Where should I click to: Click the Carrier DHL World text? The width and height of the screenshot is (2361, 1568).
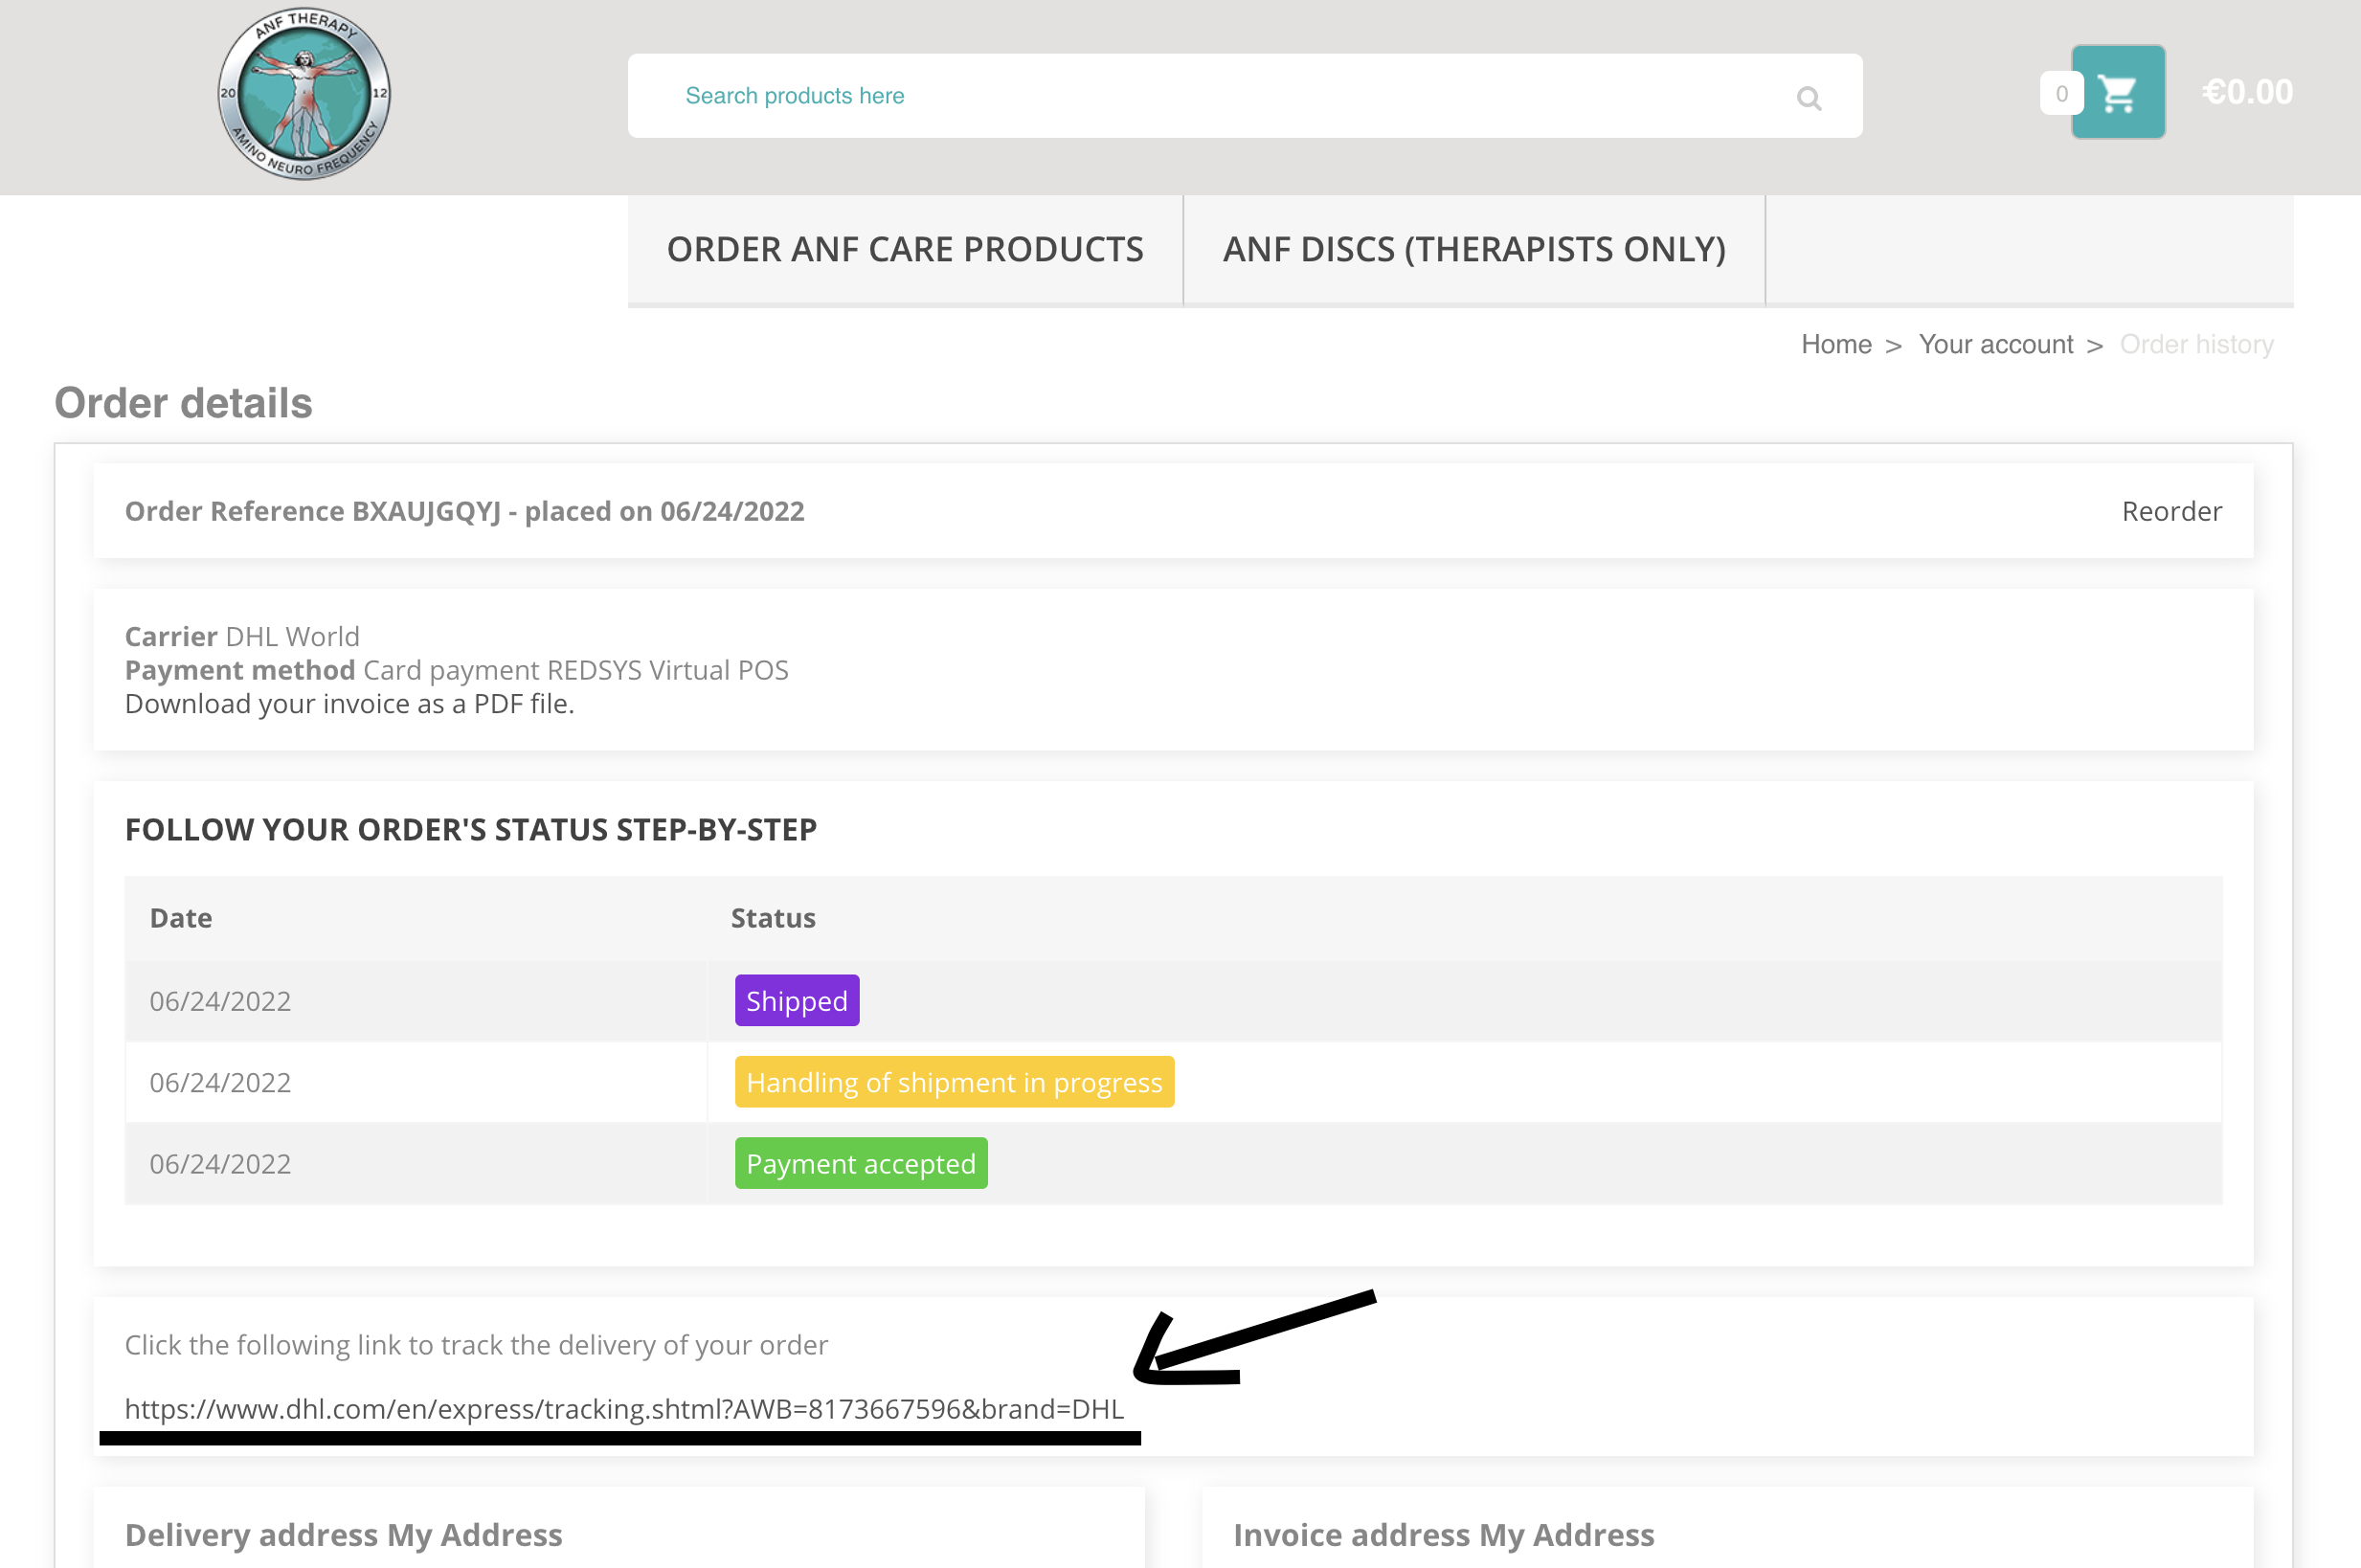(x=242, y=636)
